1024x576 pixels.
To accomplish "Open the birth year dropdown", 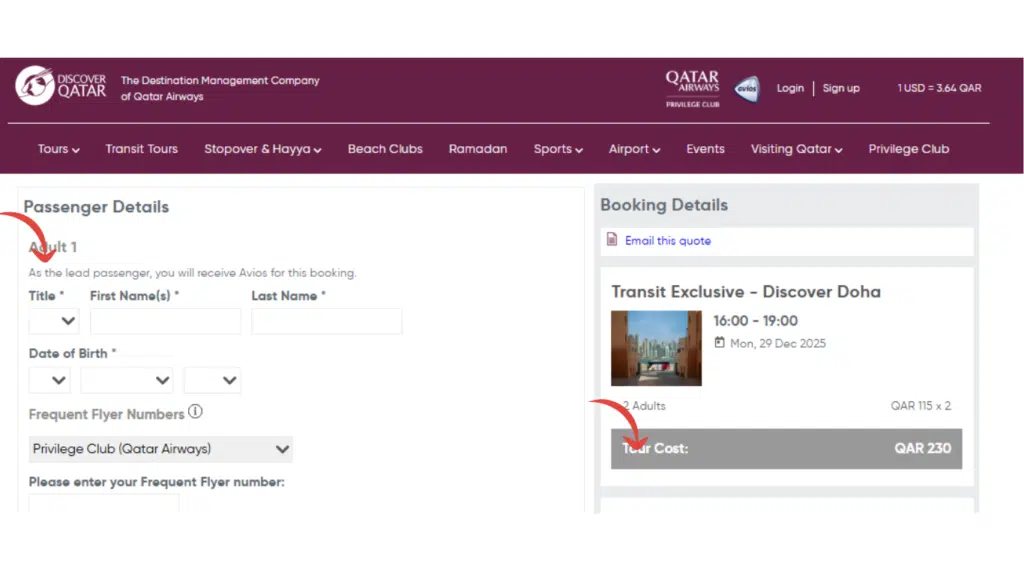I will [212, 380].
